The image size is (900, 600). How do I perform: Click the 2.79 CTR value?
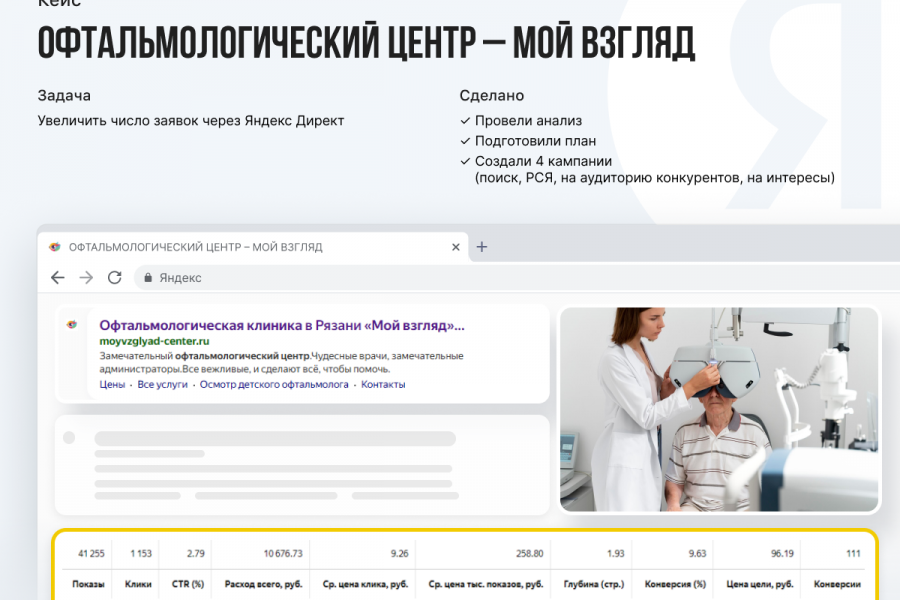point(196,553)
